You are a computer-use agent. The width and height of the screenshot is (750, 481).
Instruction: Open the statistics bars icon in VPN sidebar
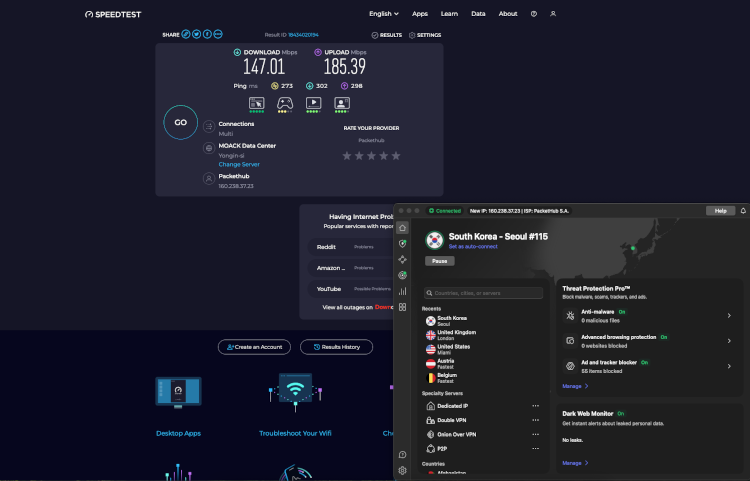[402, 291]
